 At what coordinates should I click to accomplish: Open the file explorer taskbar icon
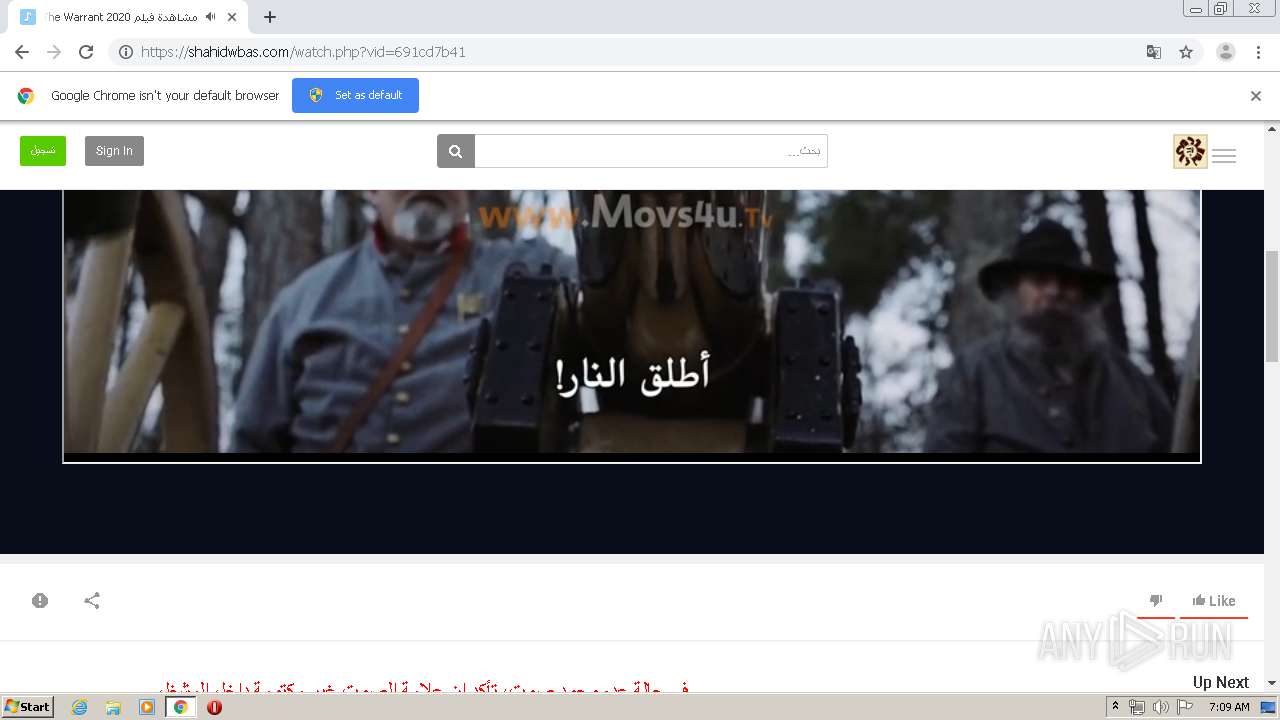tap(113, 707)
